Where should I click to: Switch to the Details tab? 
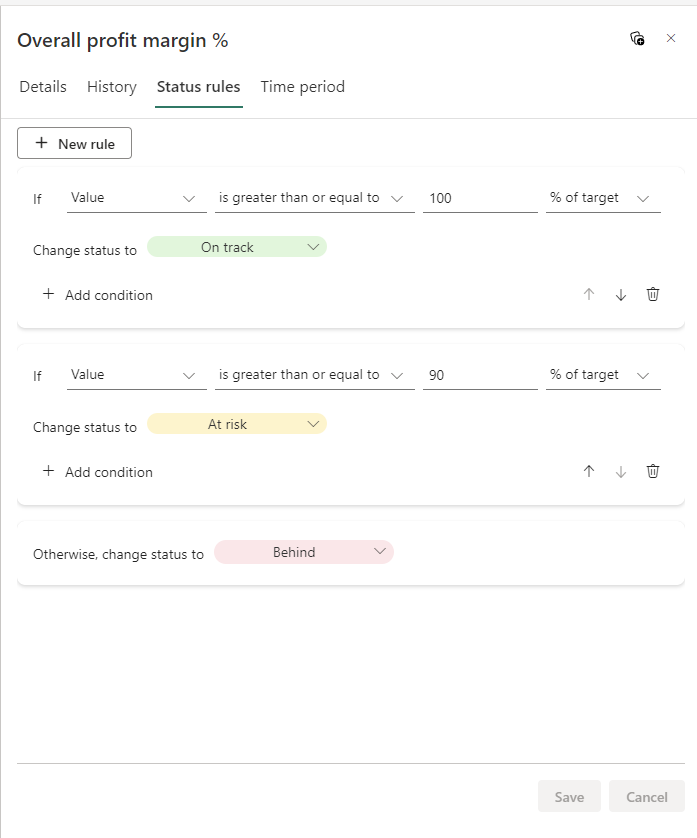[x=42, y=87]
